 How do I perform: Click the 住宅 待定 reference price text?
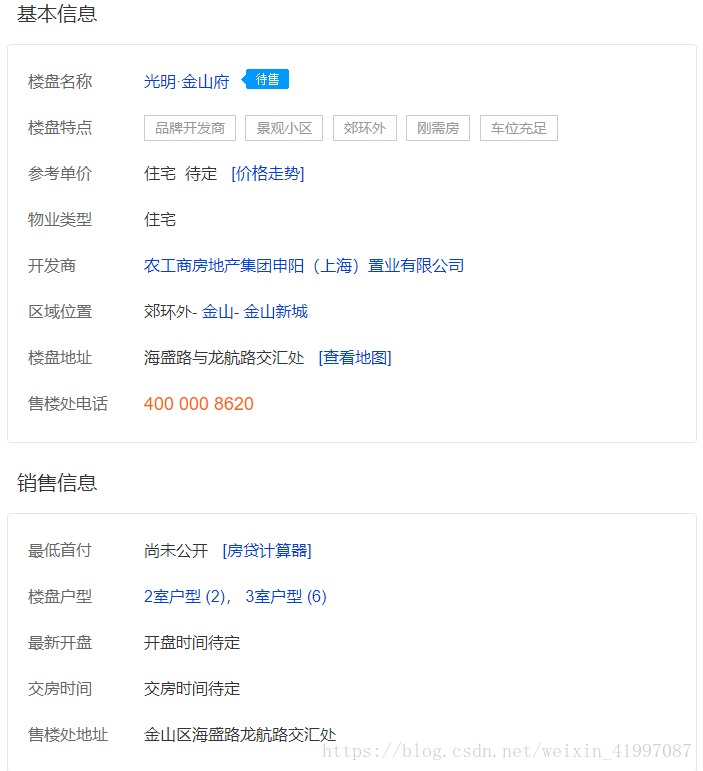click(180, 174)
